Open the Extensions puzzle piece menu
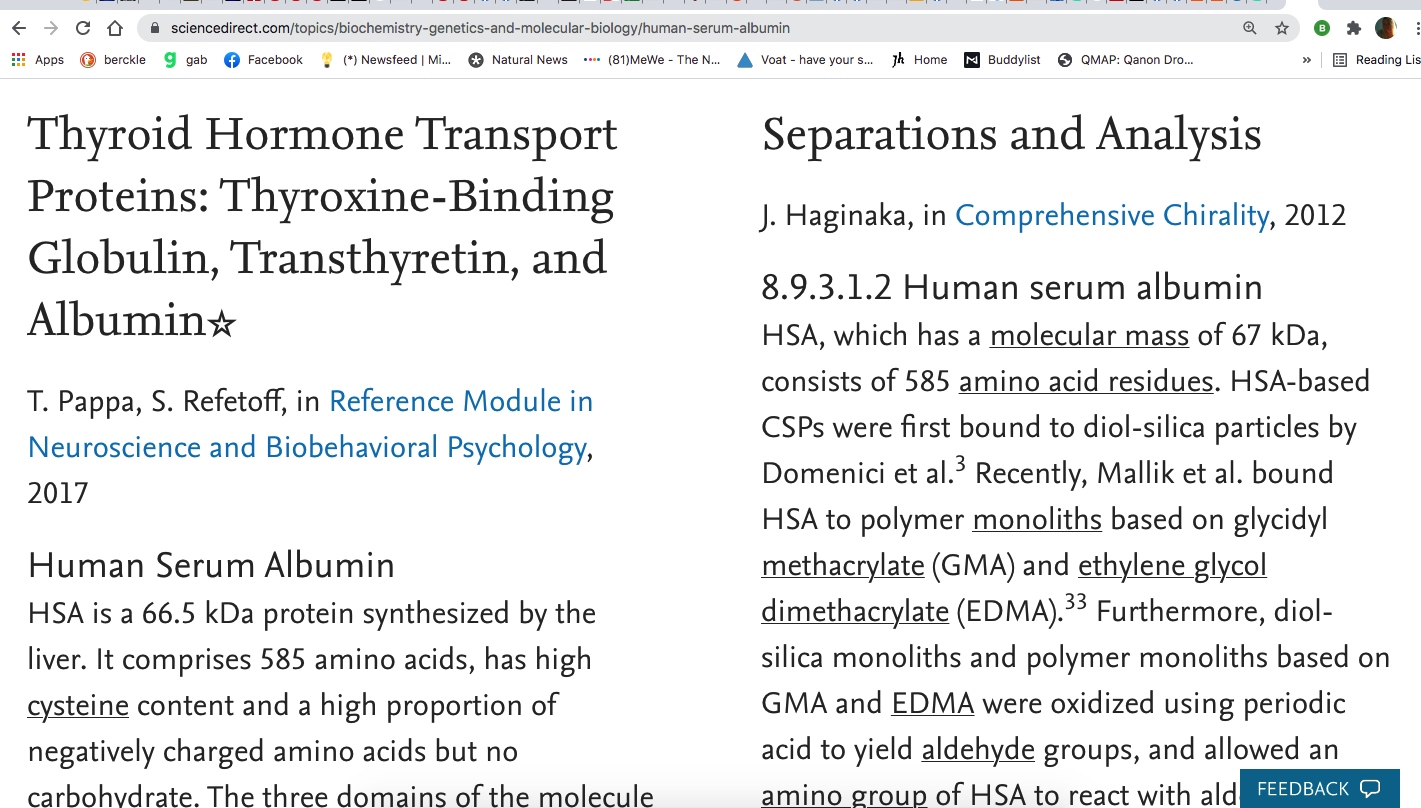1421x808 pixels. click(1354, 28)
